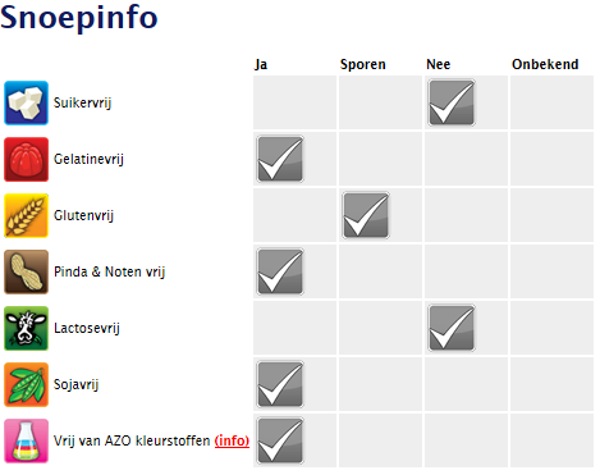Click the Pinda & Noten checkmark under Ja
The image size is (600, 475).
[280, 271]
